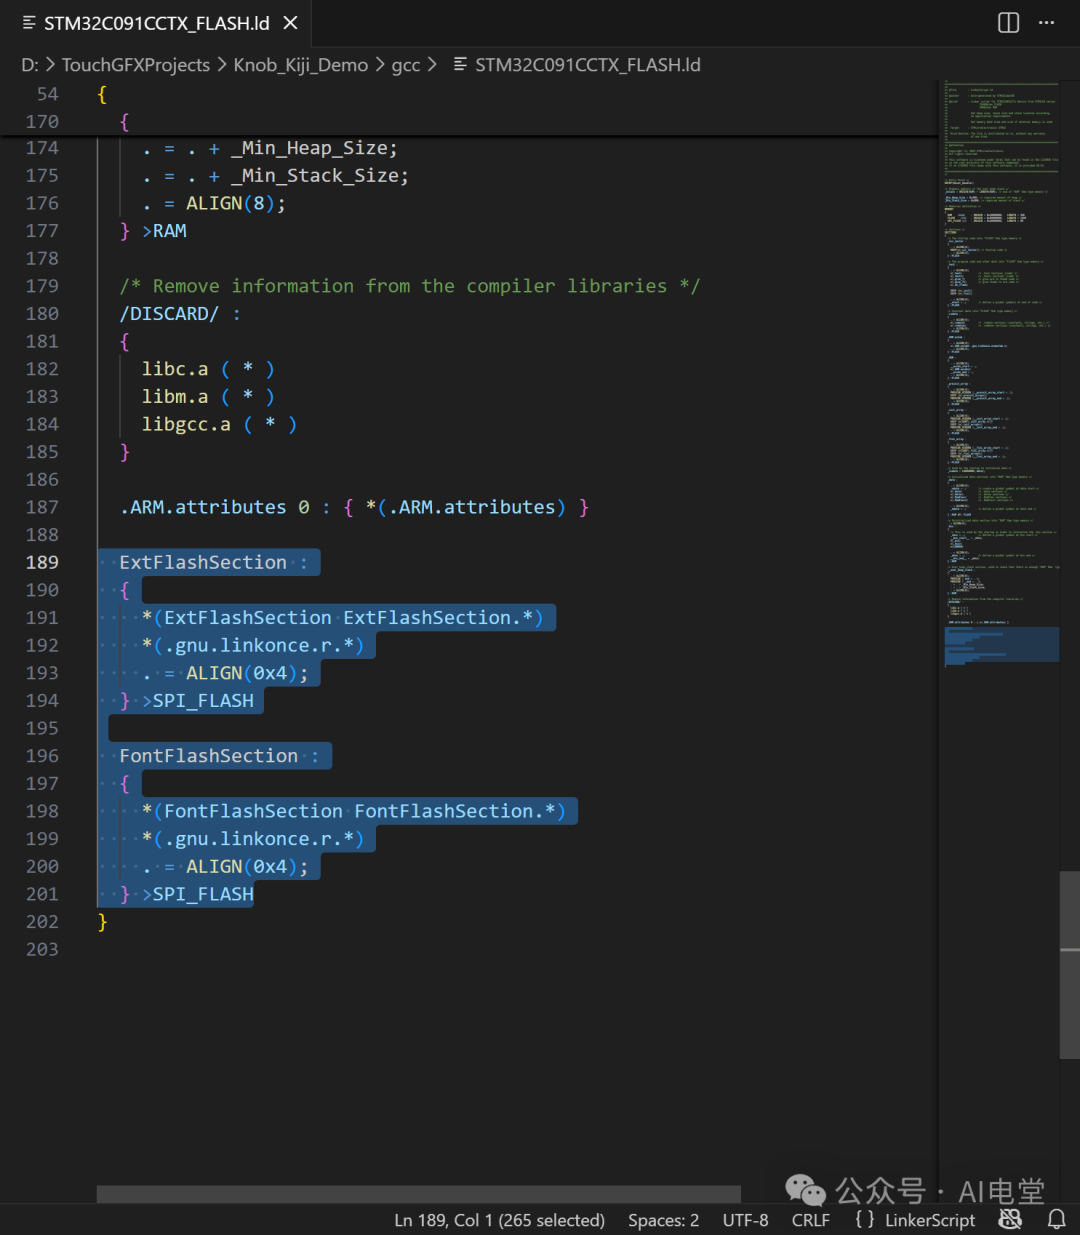Screen dimensions: 1080x1235
Task: Close the STM32C091CCTX_FLASH.ld tab
Action: coord(289,23)
